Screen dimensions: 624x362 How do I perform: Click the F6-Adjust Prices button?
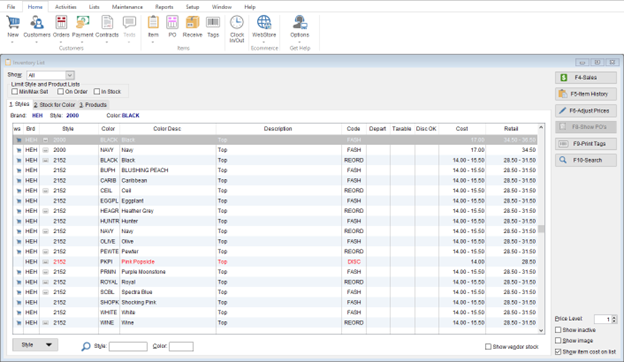click(x=586, y=111)
